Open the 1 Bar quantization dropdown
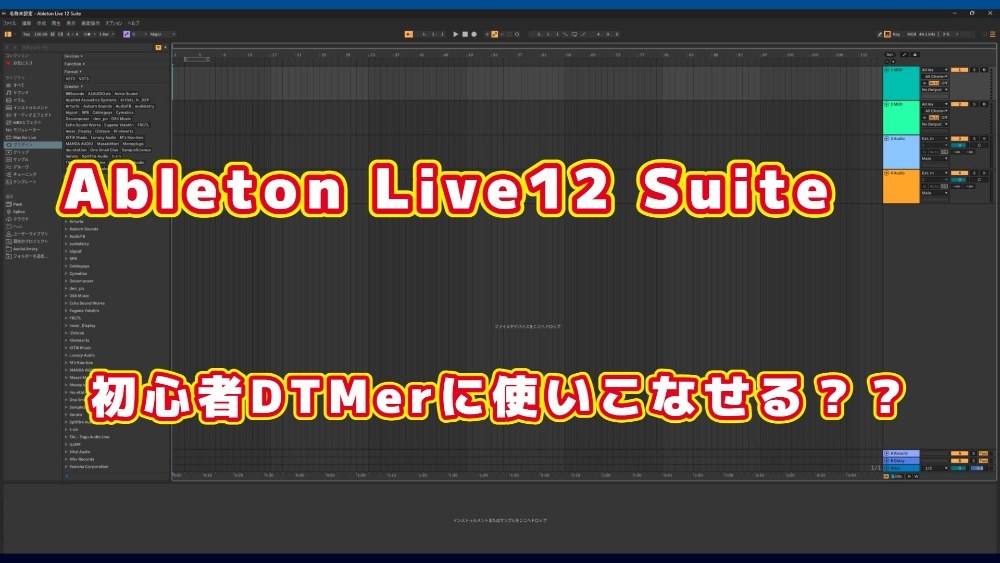 (x=106, y=34)
